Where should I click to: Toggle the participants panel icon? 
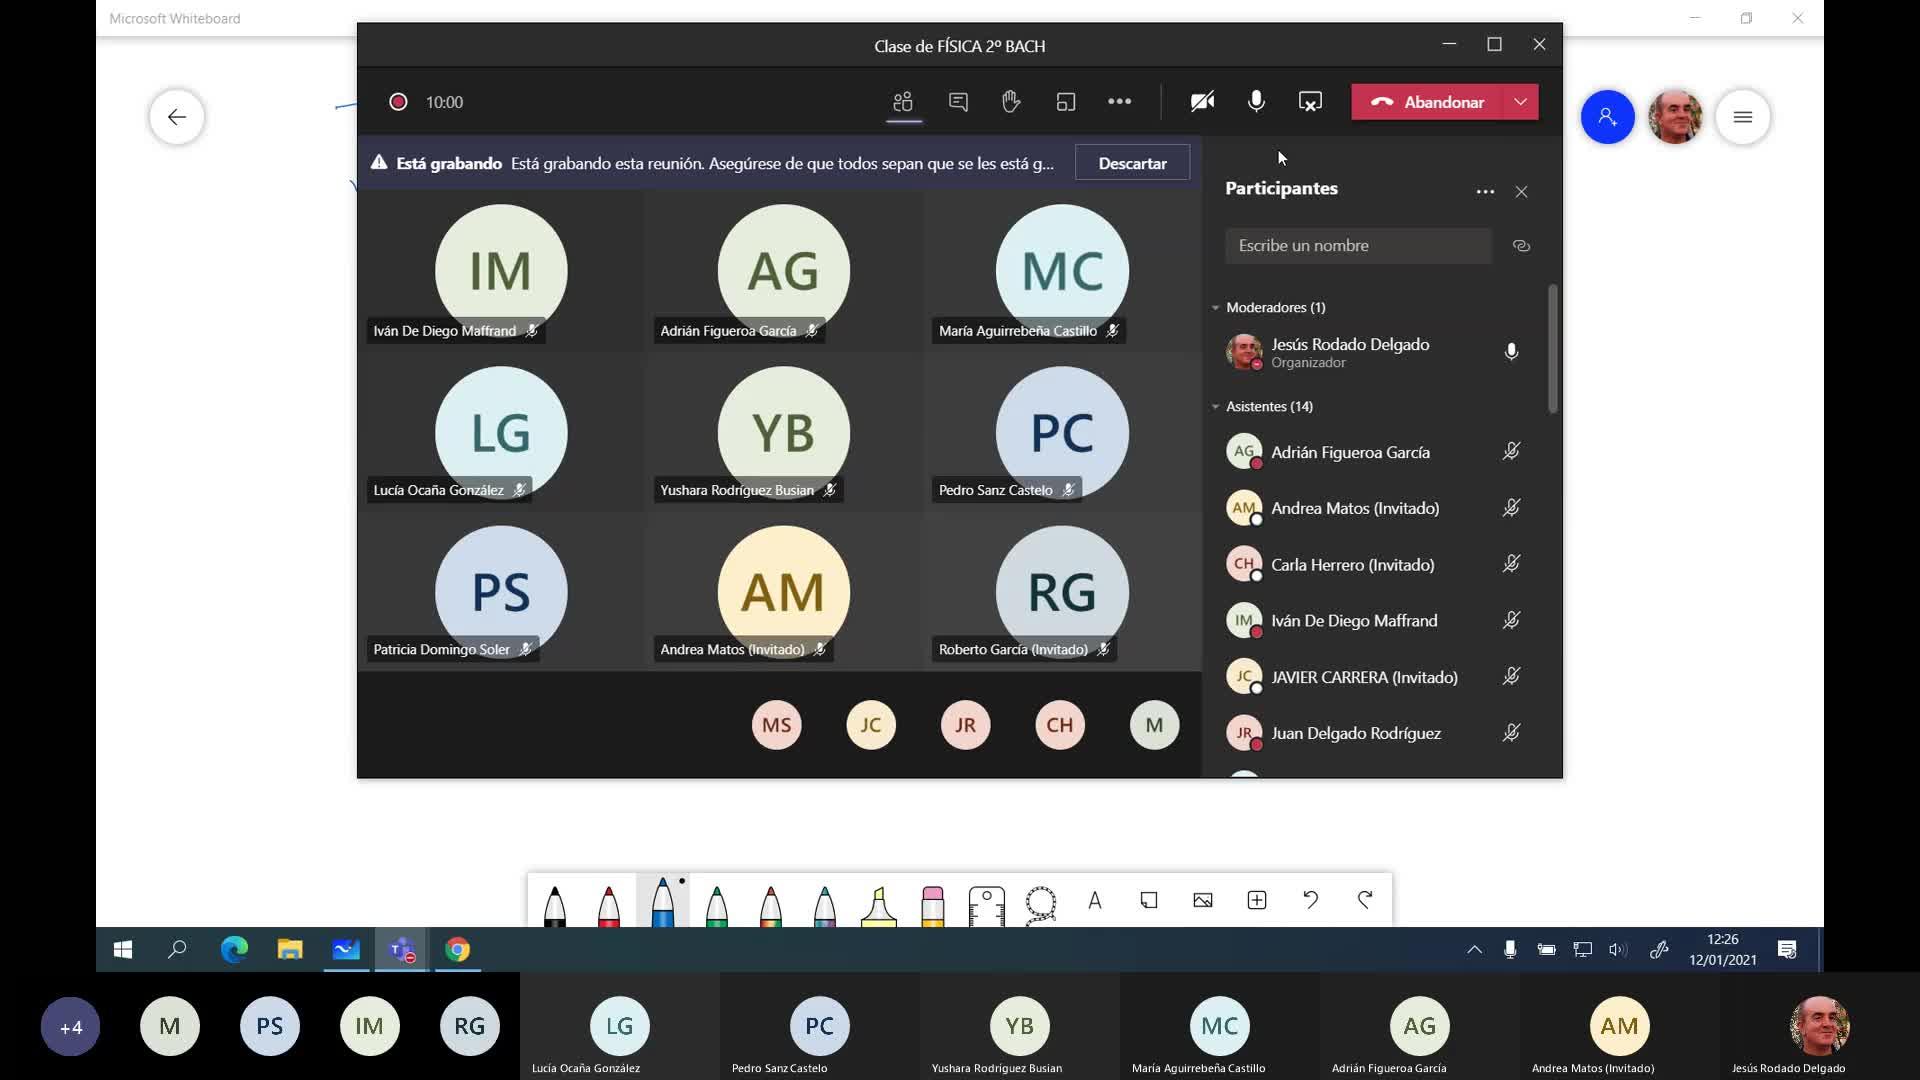(x=903, y=102)
